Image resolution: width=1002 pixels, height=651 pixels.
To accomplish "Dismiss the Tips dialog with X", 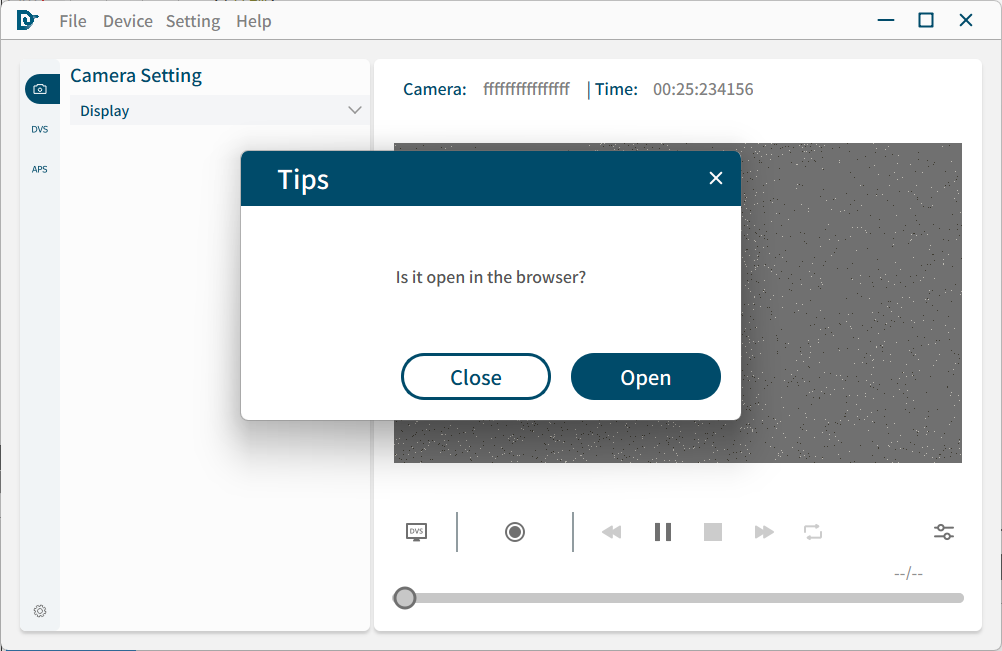I will pos(715,178).
